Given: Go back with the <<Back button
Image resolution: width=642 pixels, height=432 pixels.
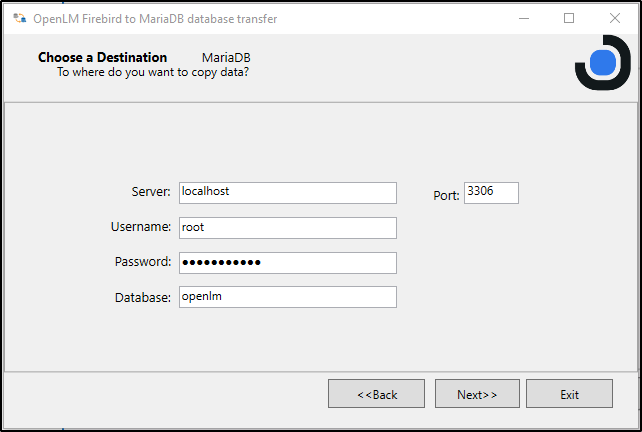Looking at the screenshot, I should pyautogui.click(x=376, y=394).
